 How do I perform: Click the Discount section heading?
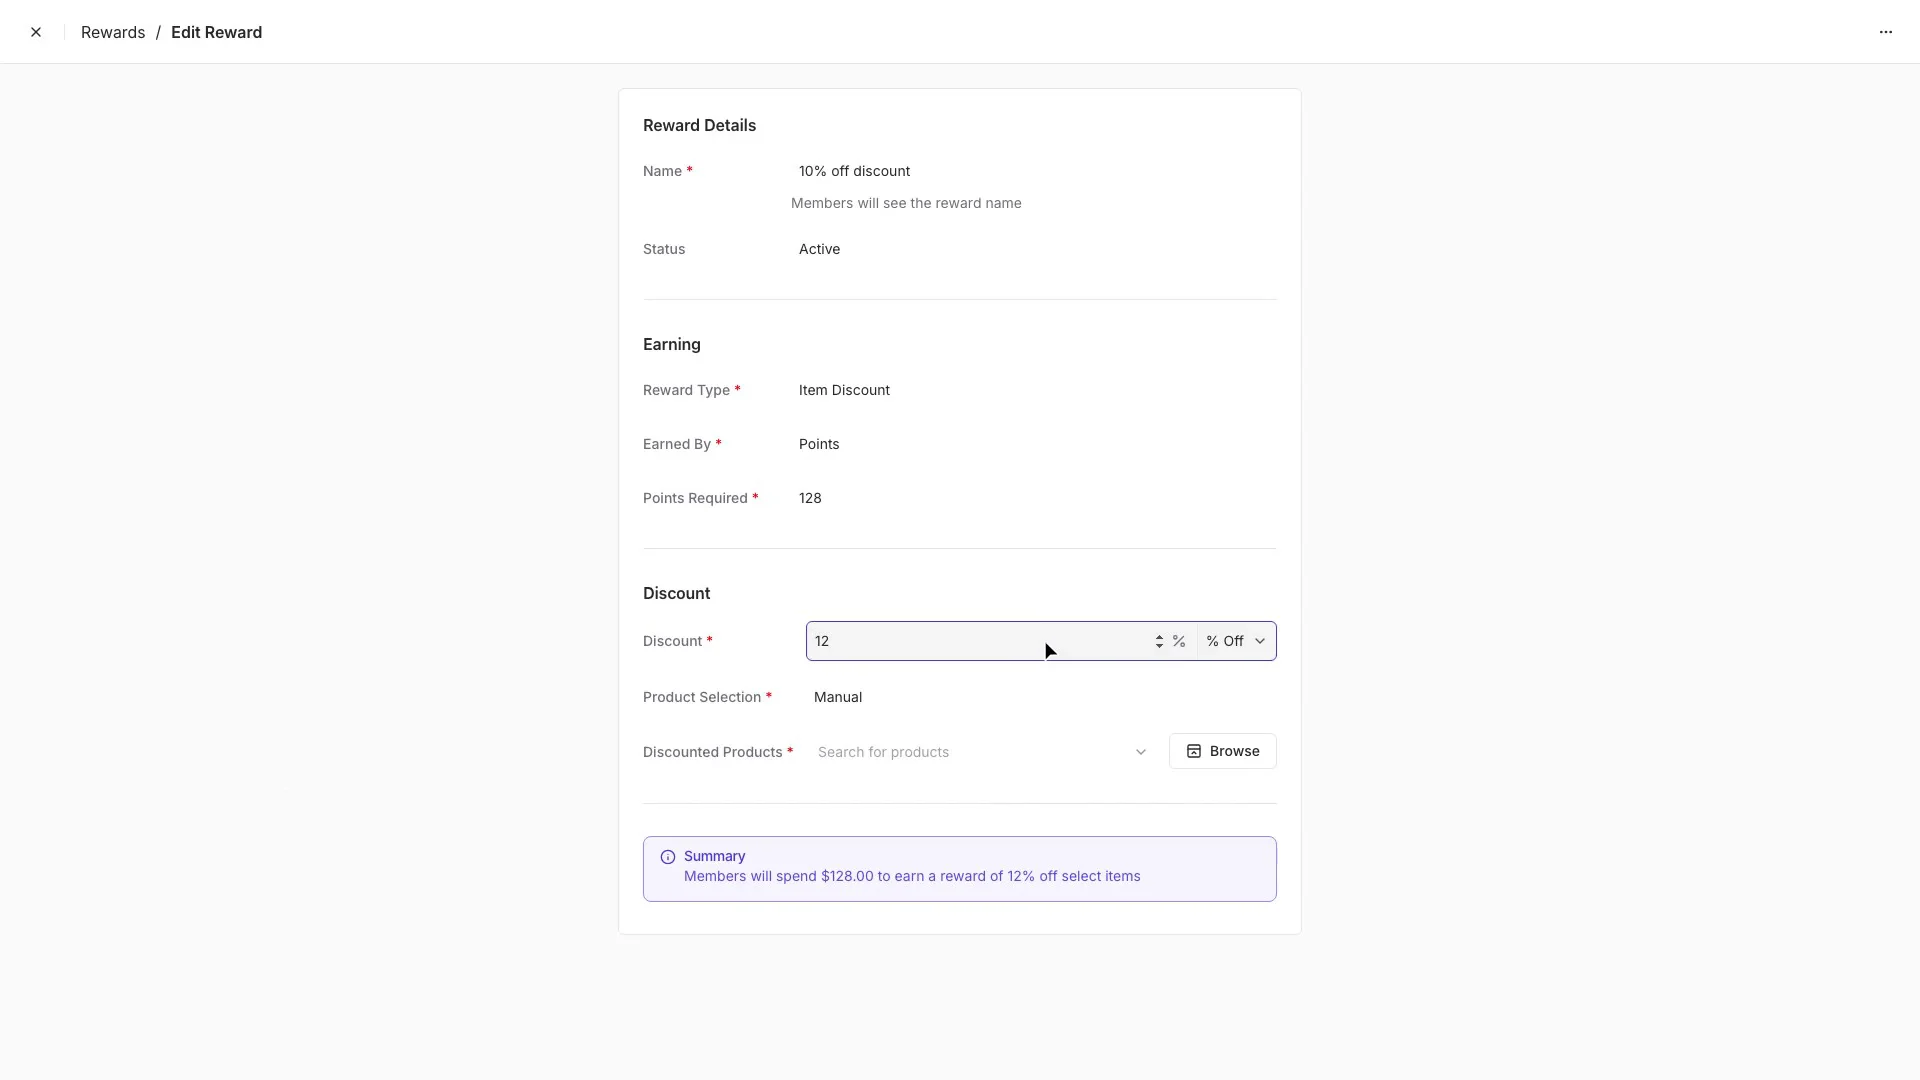[676, 593]
